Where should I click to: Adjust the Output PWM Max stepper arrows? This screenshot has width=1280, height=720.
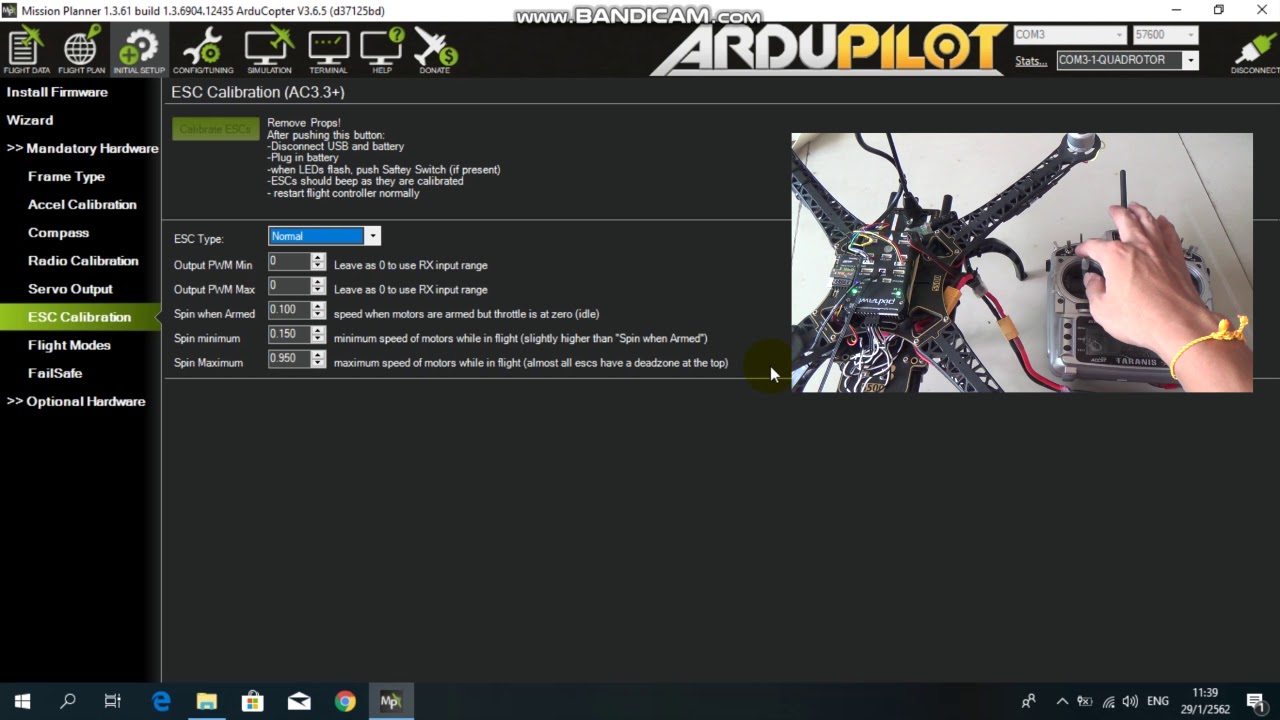click(318, 286)
